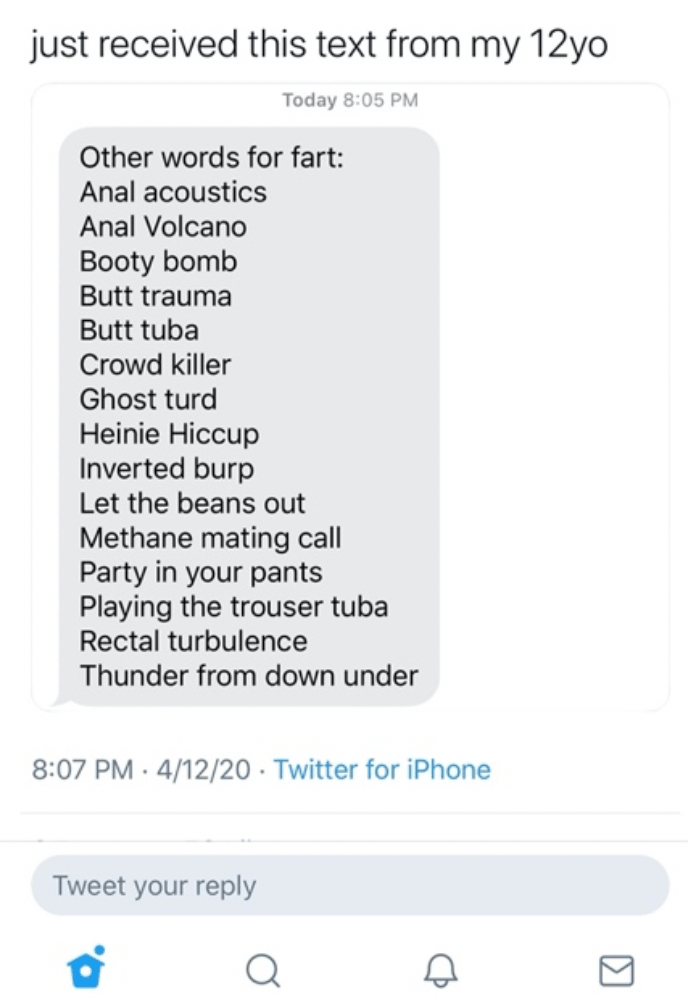Go to the Home timeline tab
Screen dimensions: 688x1006
click(85, 968)
